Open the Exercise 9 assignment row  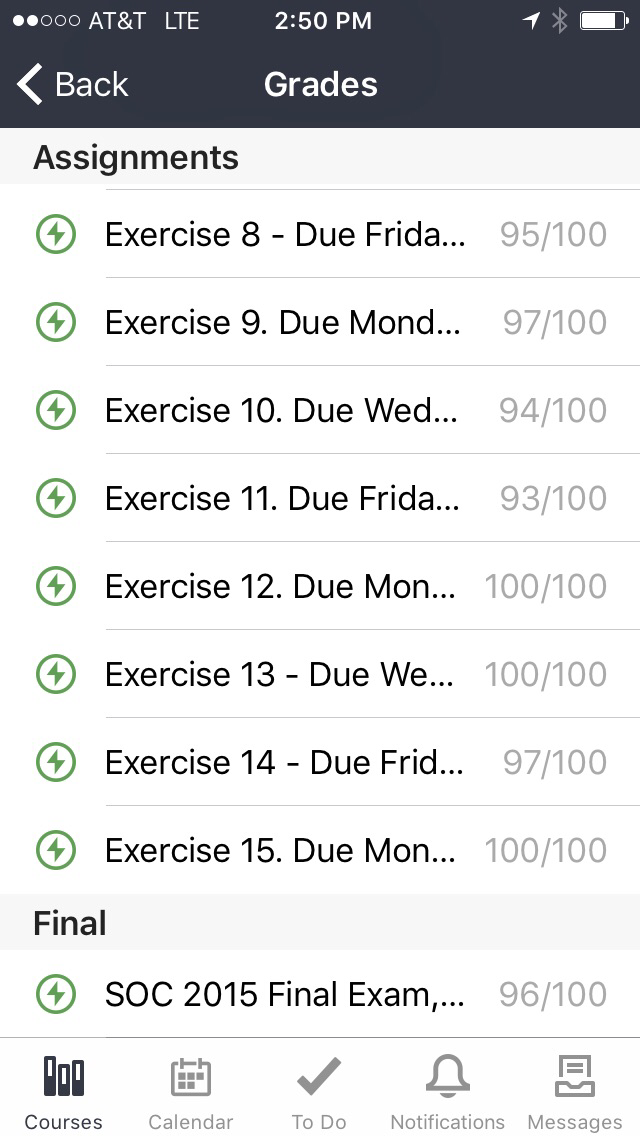[x=283, y=323]
